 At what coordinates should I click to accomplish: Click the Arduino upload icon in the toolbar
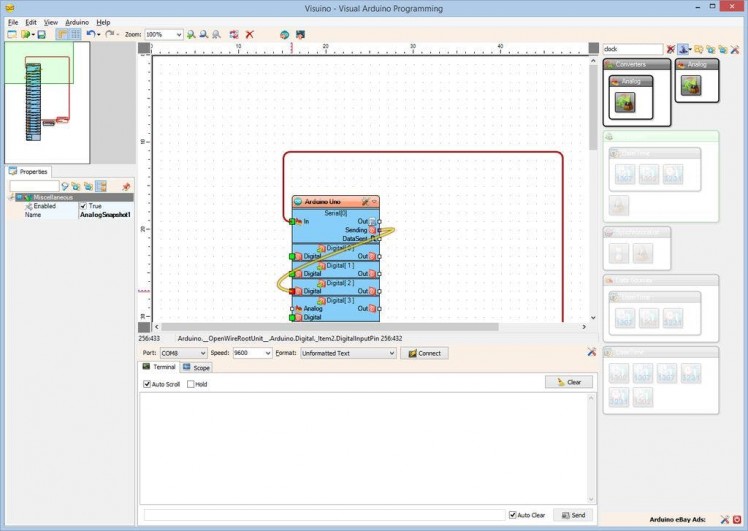299,34
